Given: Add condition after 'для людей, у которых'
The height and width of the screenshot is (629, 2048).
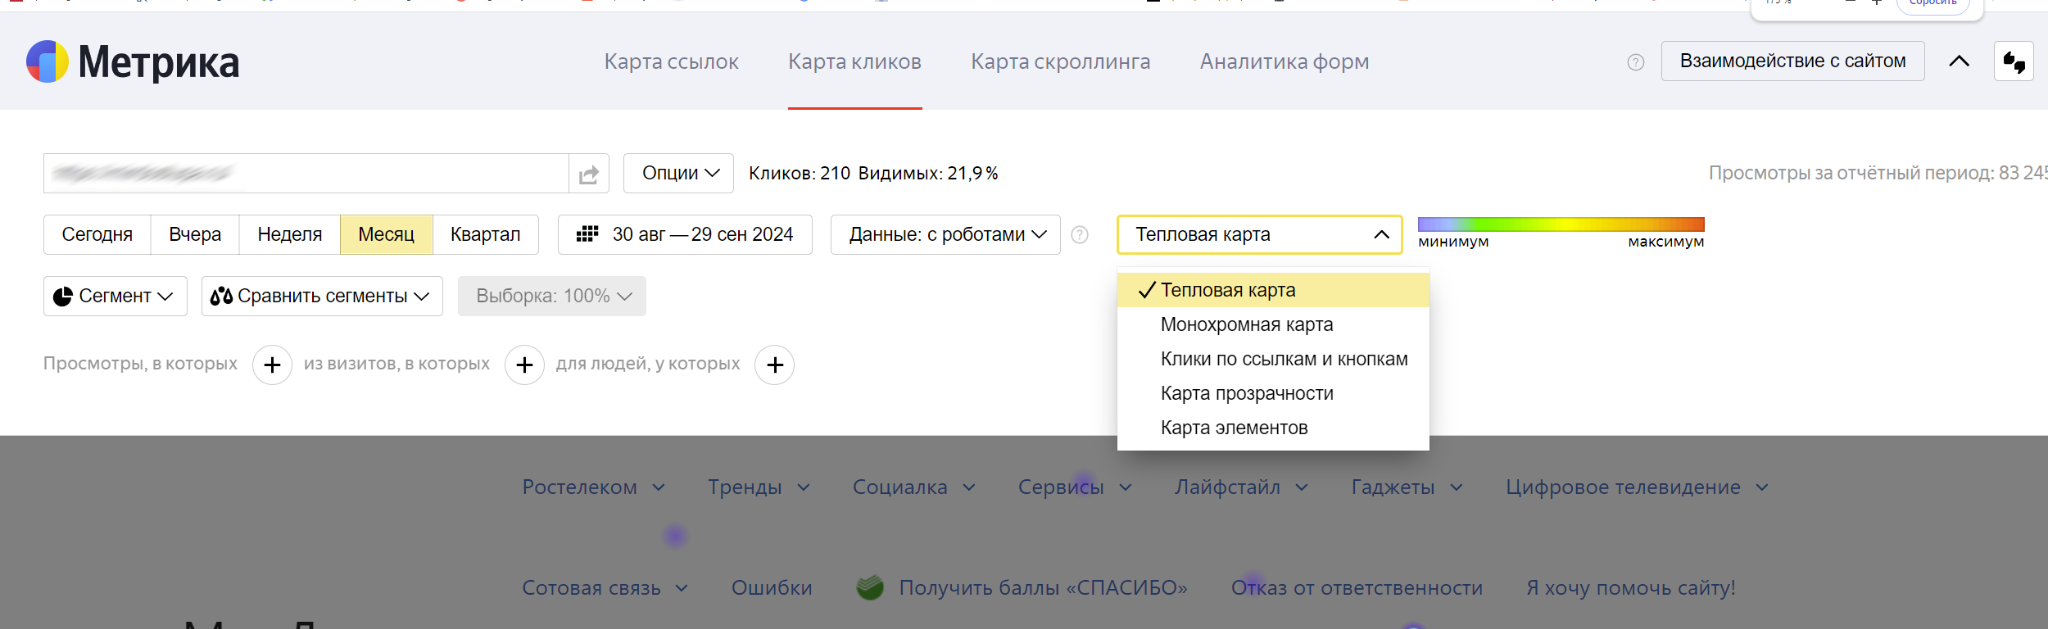Looking at the screenshot, I should tap(774, 365).
